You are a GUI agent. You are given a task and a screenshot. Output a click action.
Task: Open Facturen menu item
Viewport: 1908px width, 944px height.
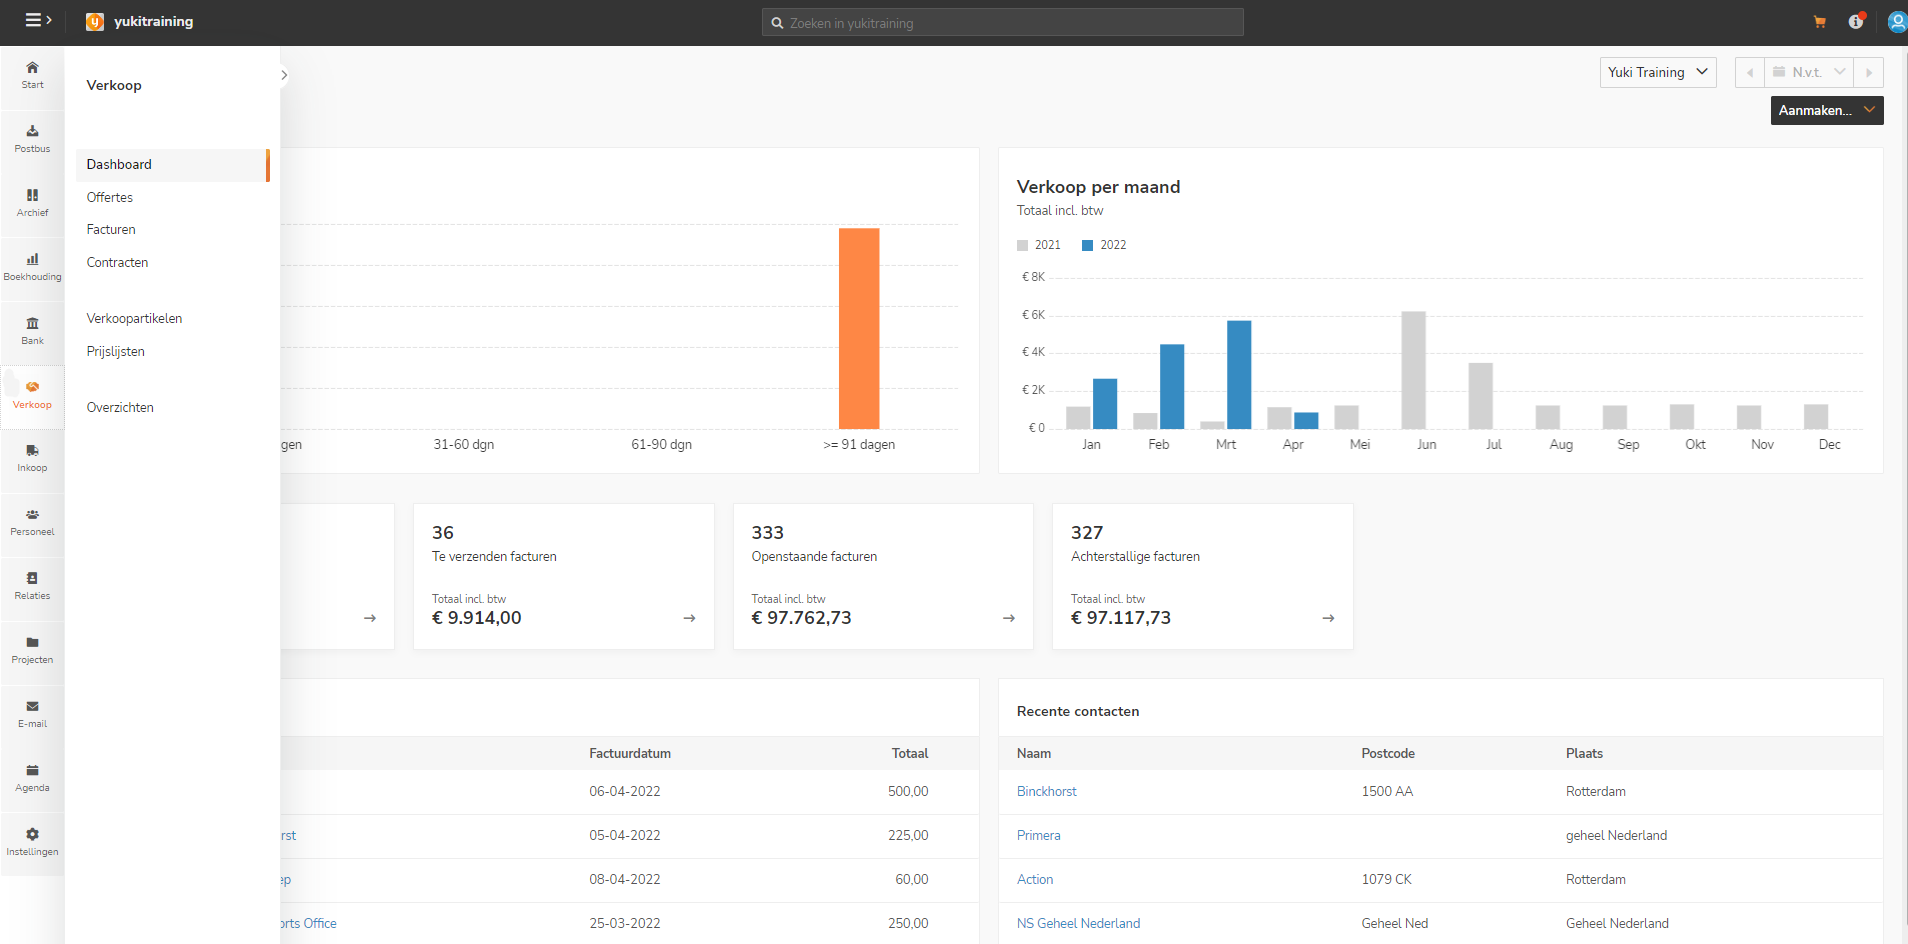(111, 230)
